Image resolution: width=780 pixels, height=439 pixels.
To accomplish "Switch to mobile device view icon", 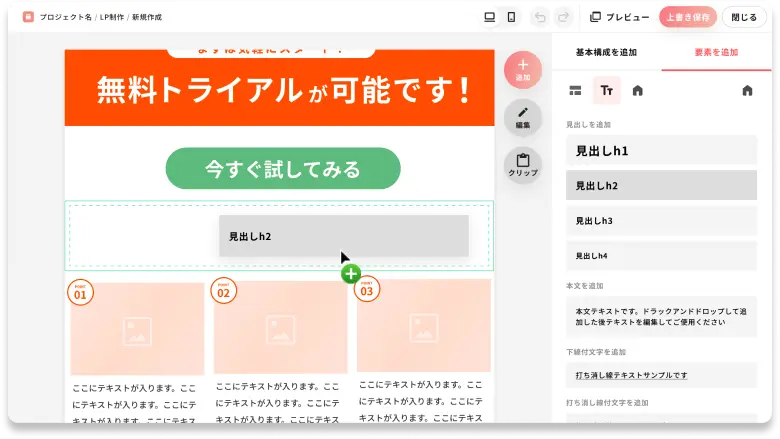I will [511, 17].
